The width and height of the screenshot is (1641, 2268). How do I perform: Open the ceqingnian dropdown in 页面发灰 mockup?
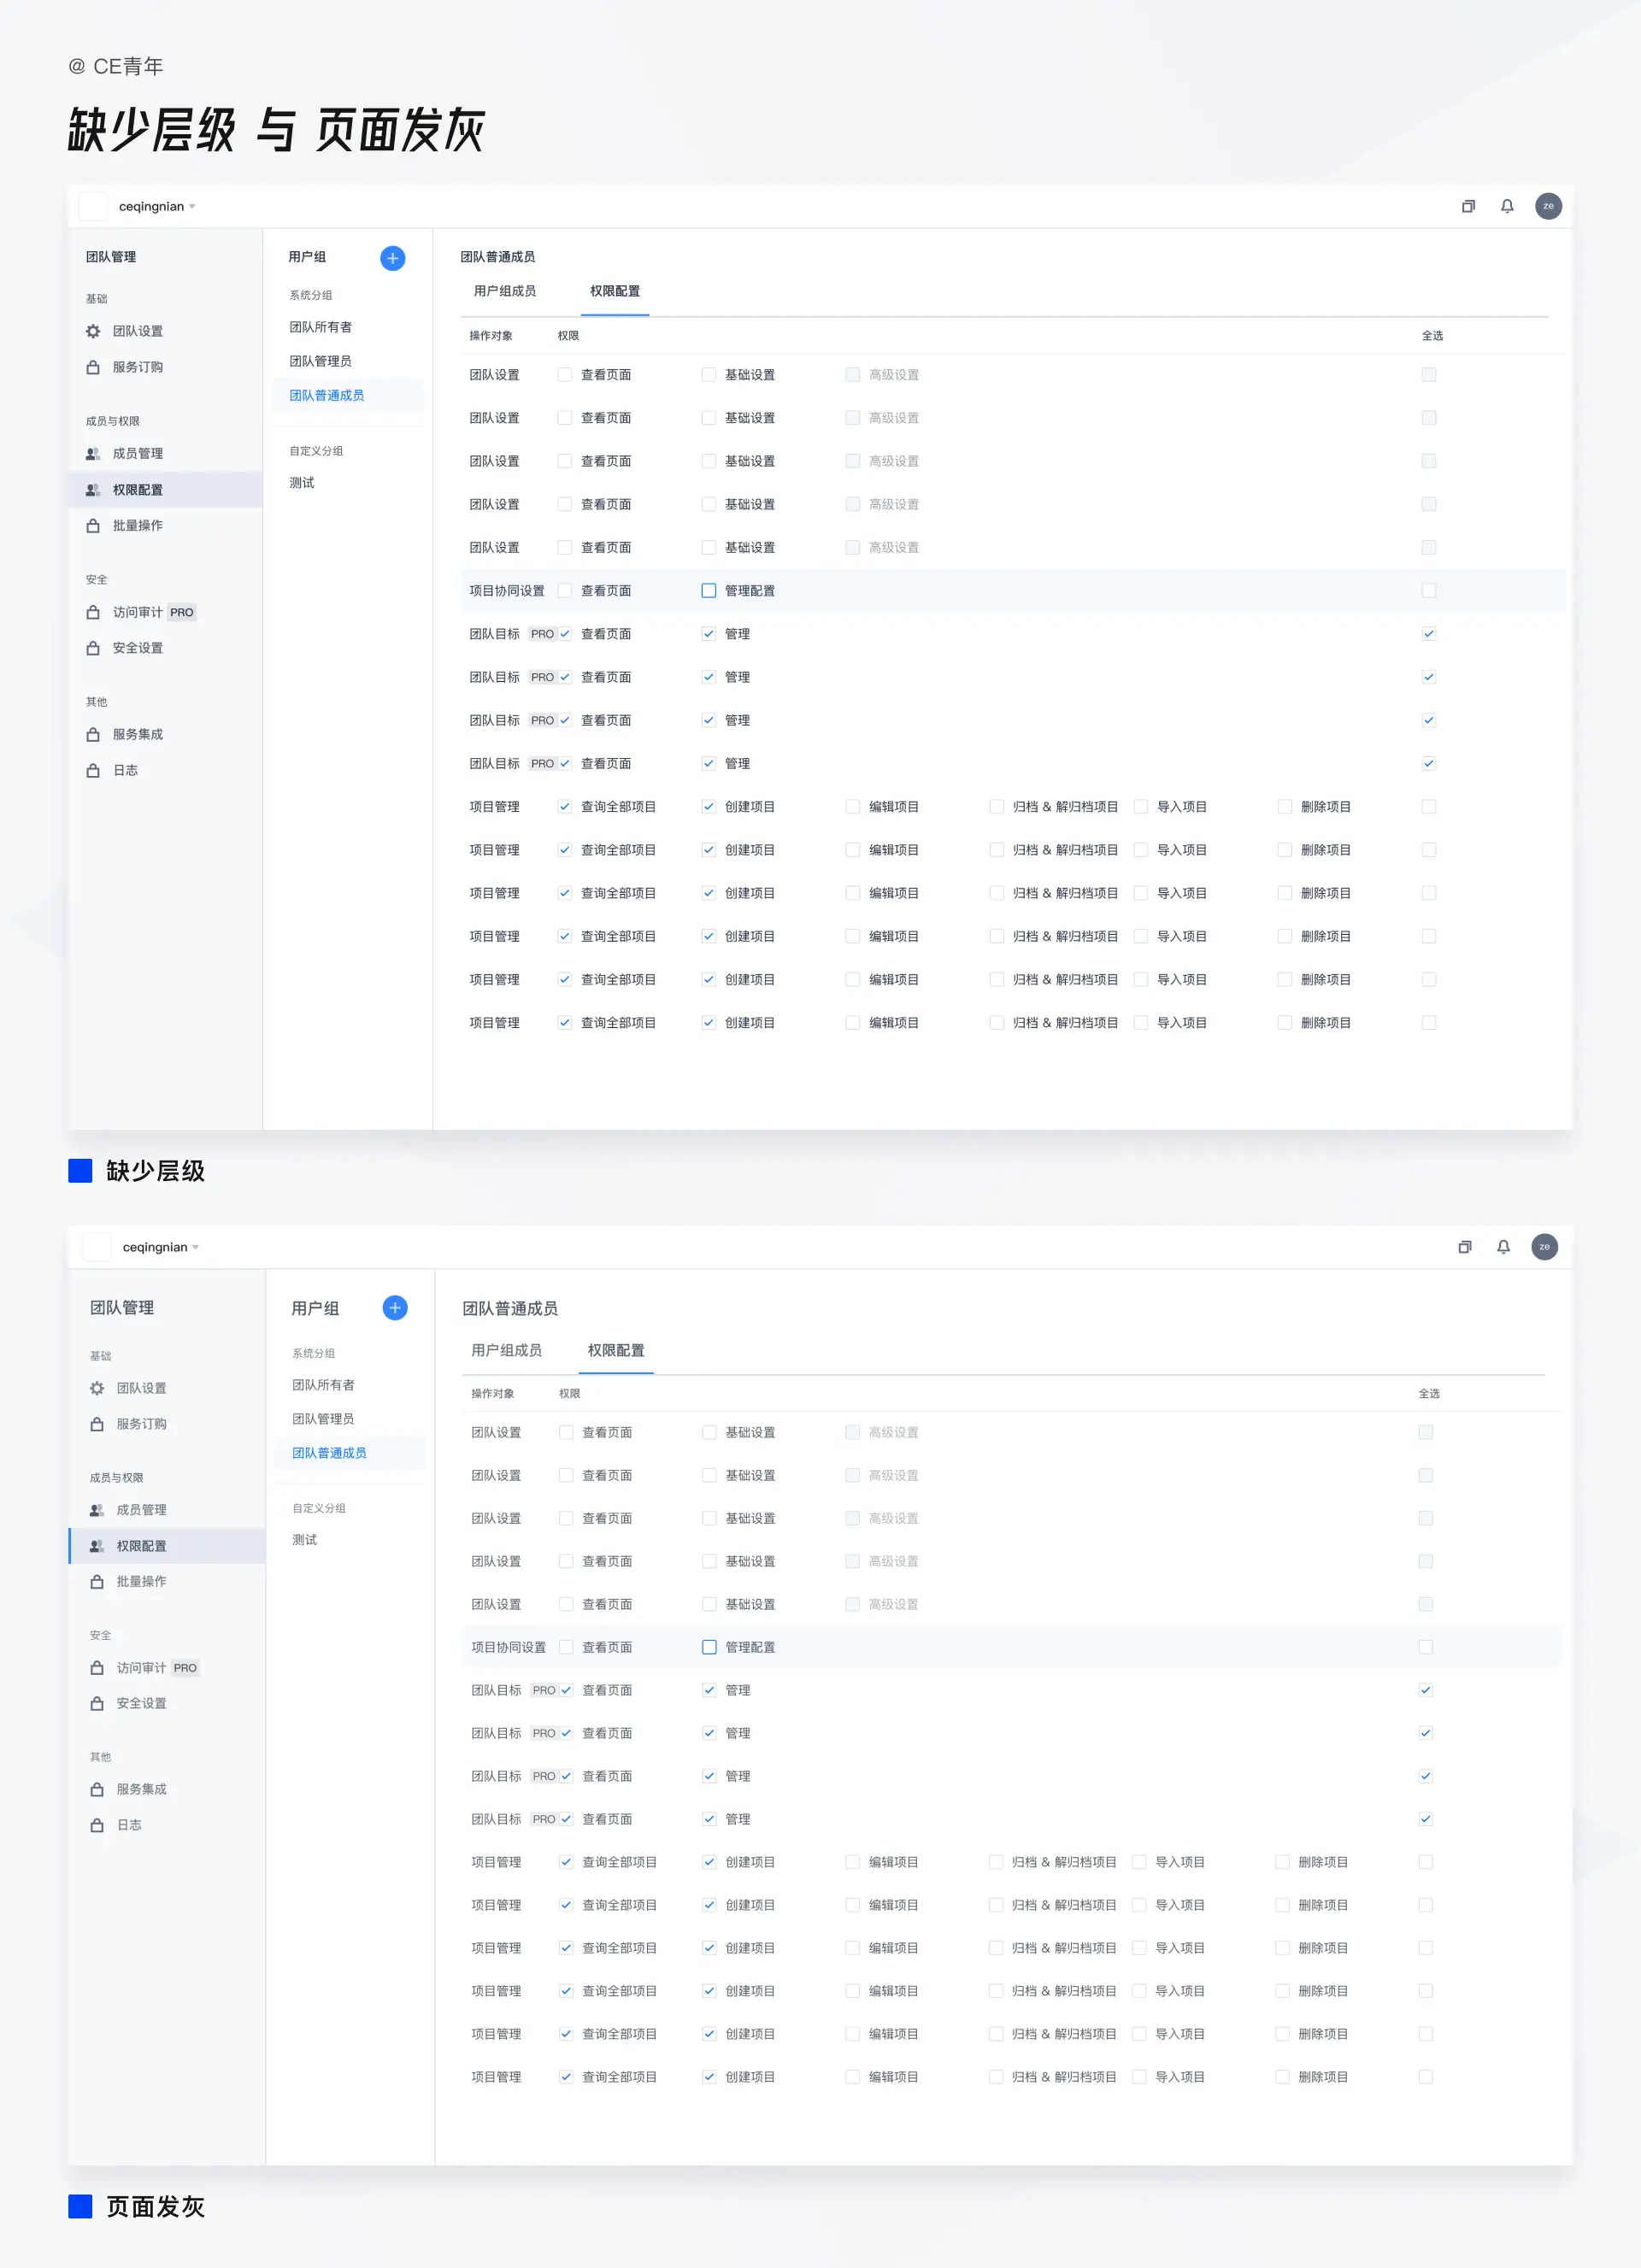tap(161, 1247)
